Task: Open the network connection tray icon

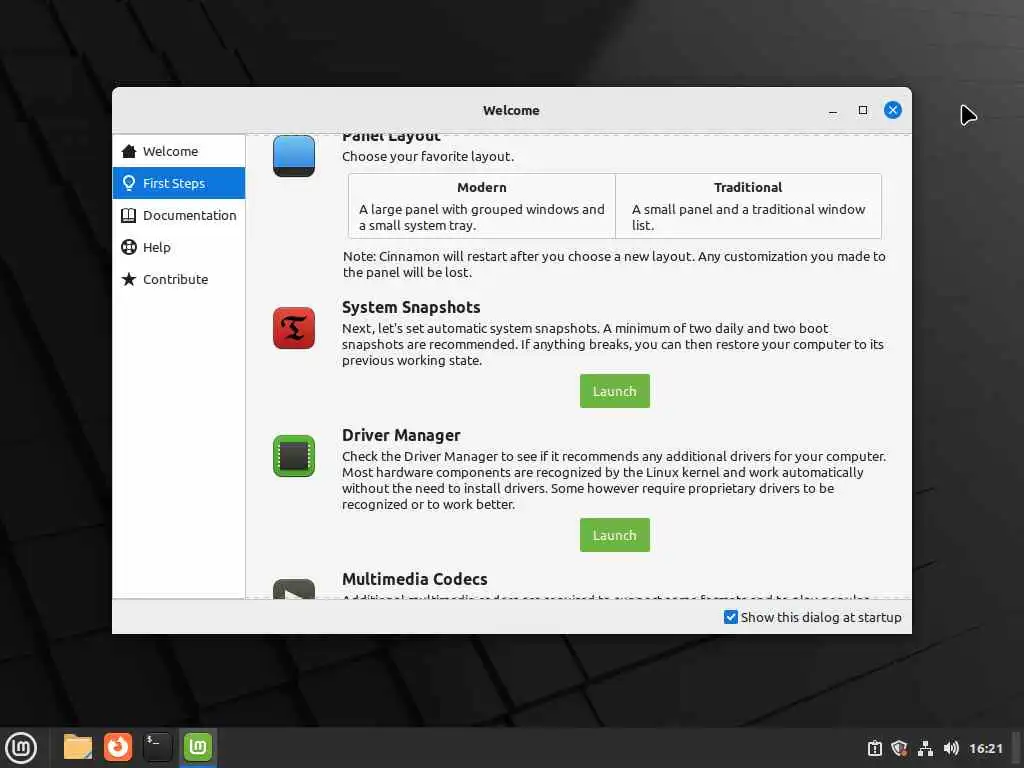Action: coord(925,748)
